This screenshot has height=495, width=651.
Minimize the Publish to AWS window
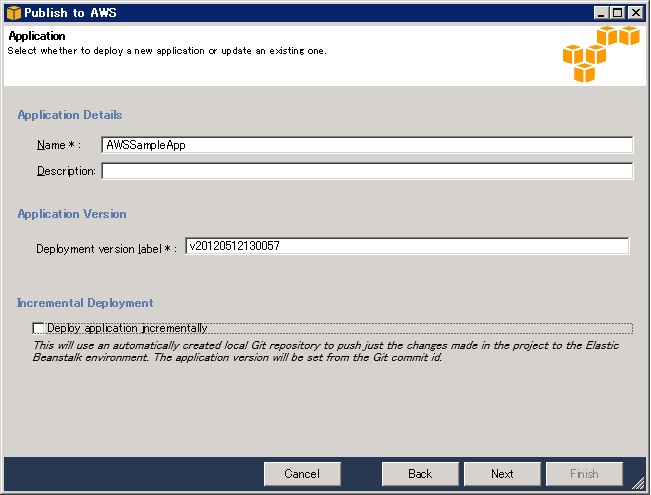pos(601,13)
